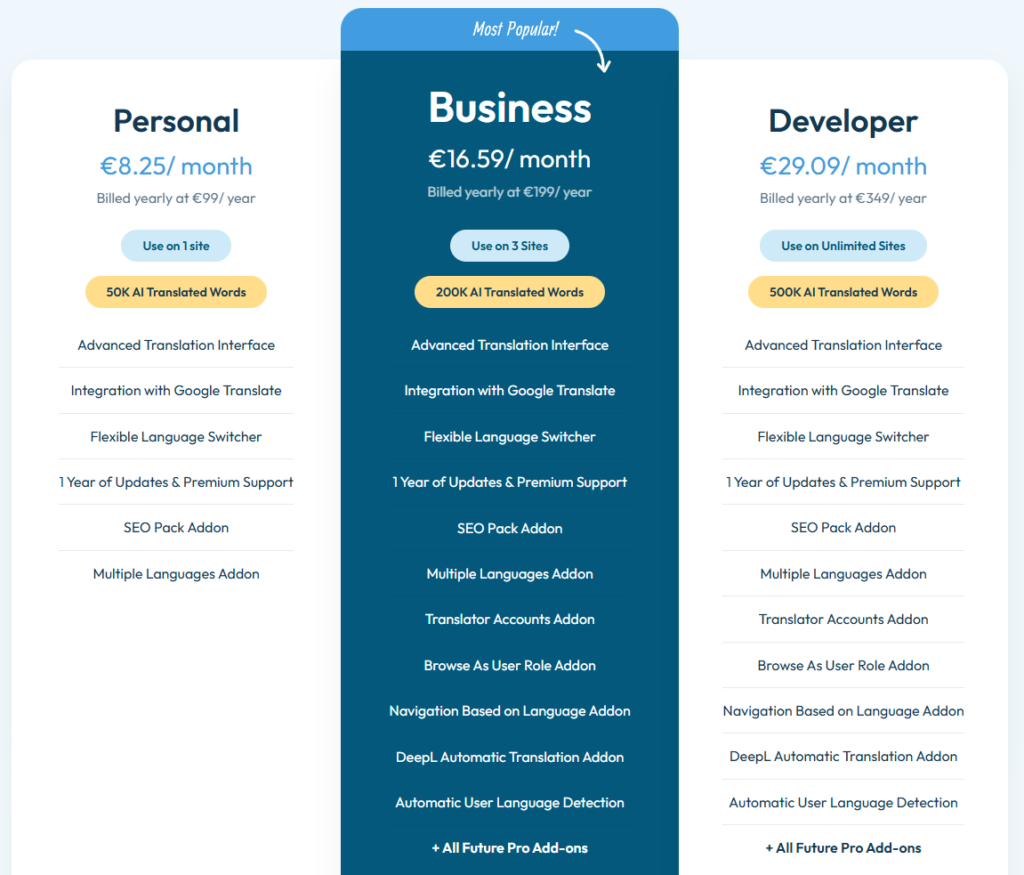Image resolution: width=1024 pixels, height=875 pixels.
Task: Click the '500K AI Translated Words' pill
Action: click(x=843, y=292)
